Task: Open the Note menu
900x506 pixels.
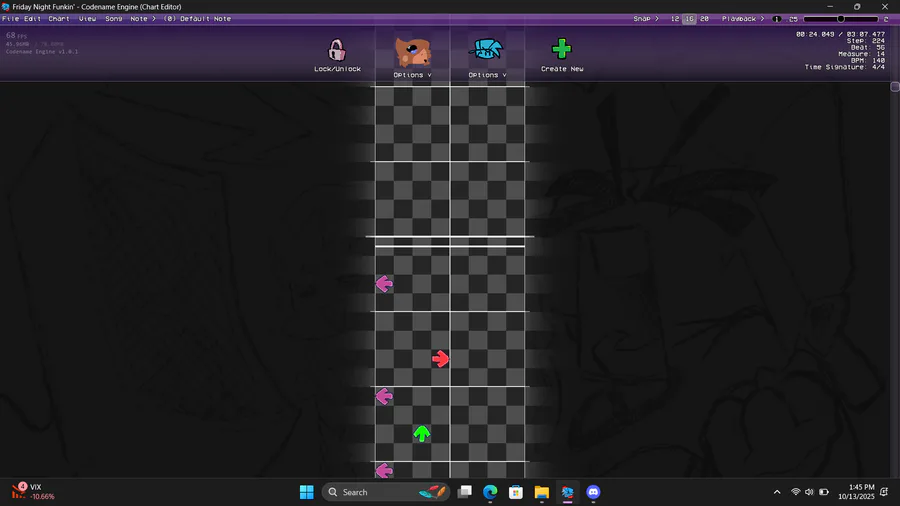Action: click(142, 18)
